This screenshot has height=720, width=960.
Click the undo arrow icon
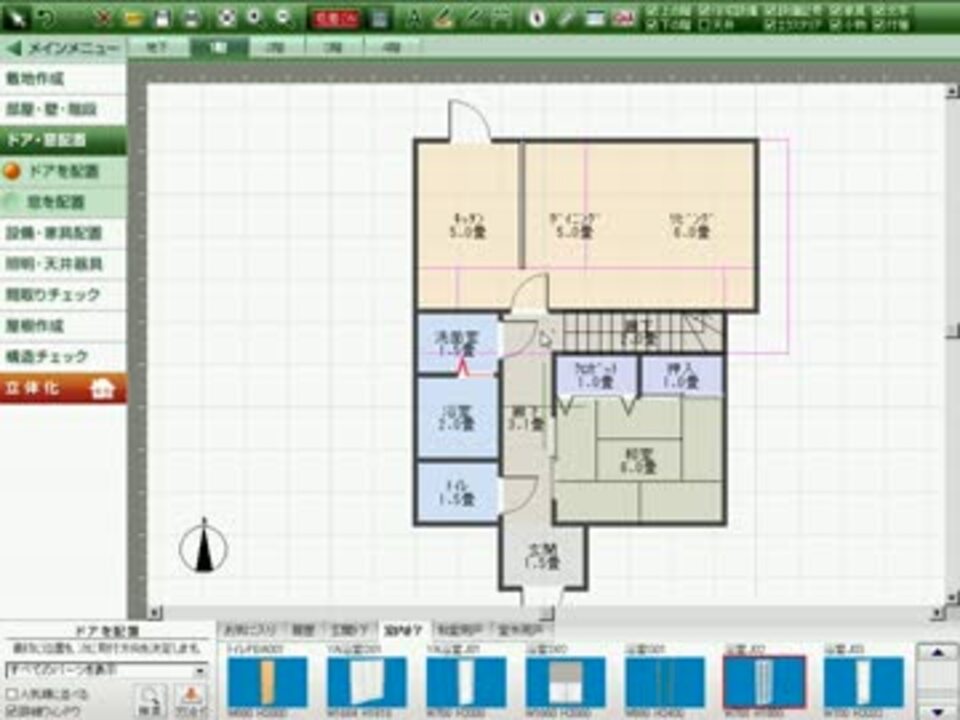[x=46, y=18]
